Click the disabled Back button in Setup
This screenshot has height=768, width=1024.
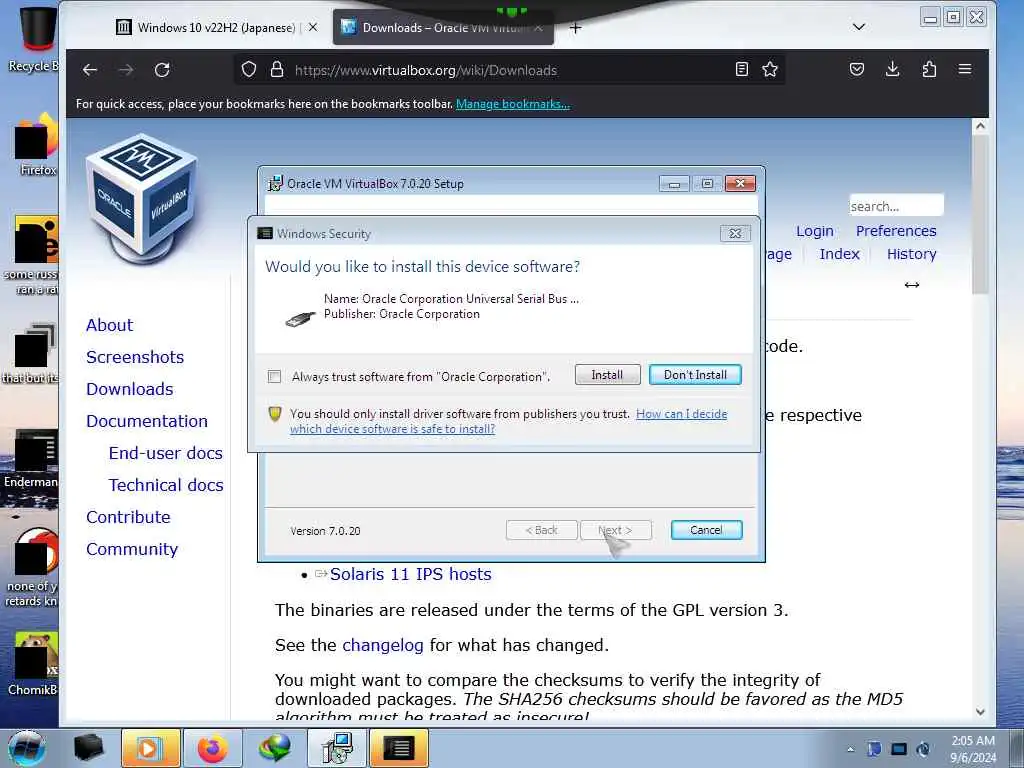pyautogui.click(x=541, y=530)
